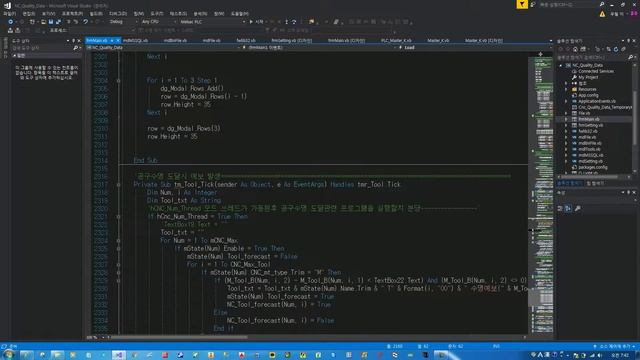Click the Save toolbar icon
The image size is (640, 360).
coord(51,22)
